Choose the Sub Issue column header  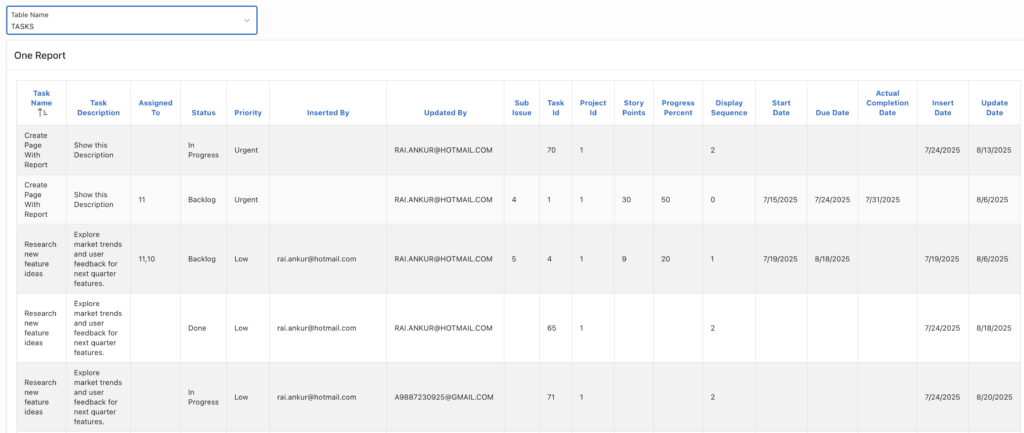click(x=522, y=108)
